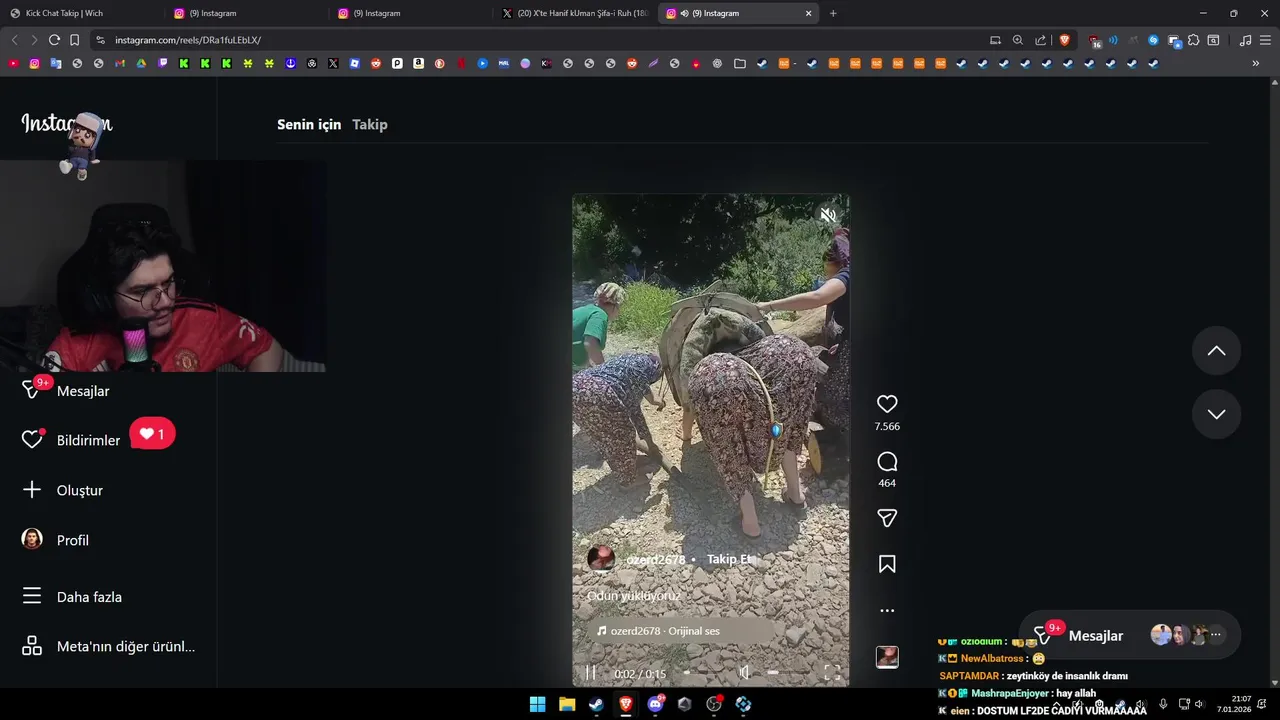Open Steam from the taskbar
1280x720 pixels.
596,704
